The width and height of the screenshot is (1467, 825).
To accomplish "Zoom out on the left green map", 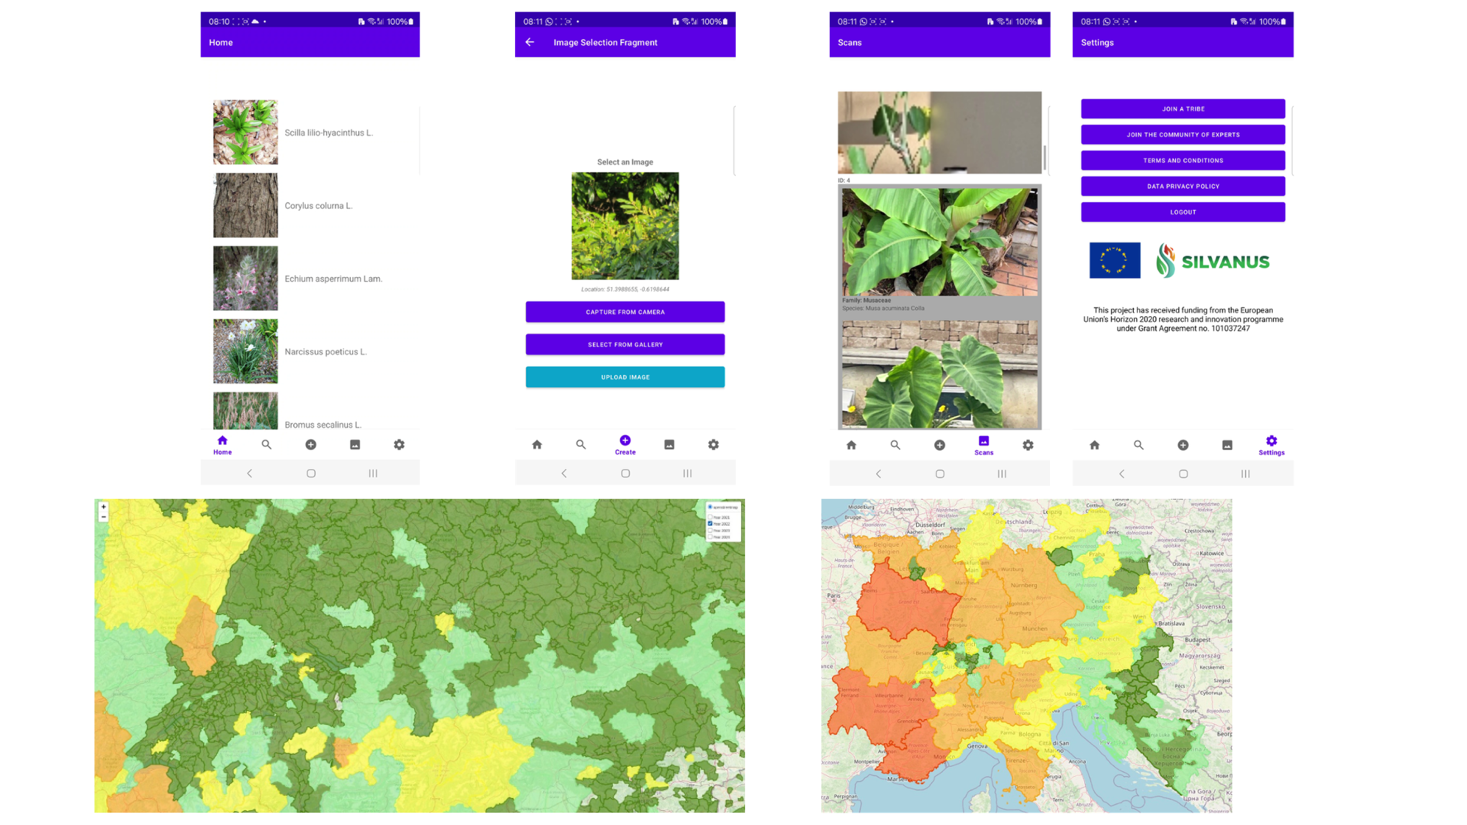I will (x=103, y=517).
